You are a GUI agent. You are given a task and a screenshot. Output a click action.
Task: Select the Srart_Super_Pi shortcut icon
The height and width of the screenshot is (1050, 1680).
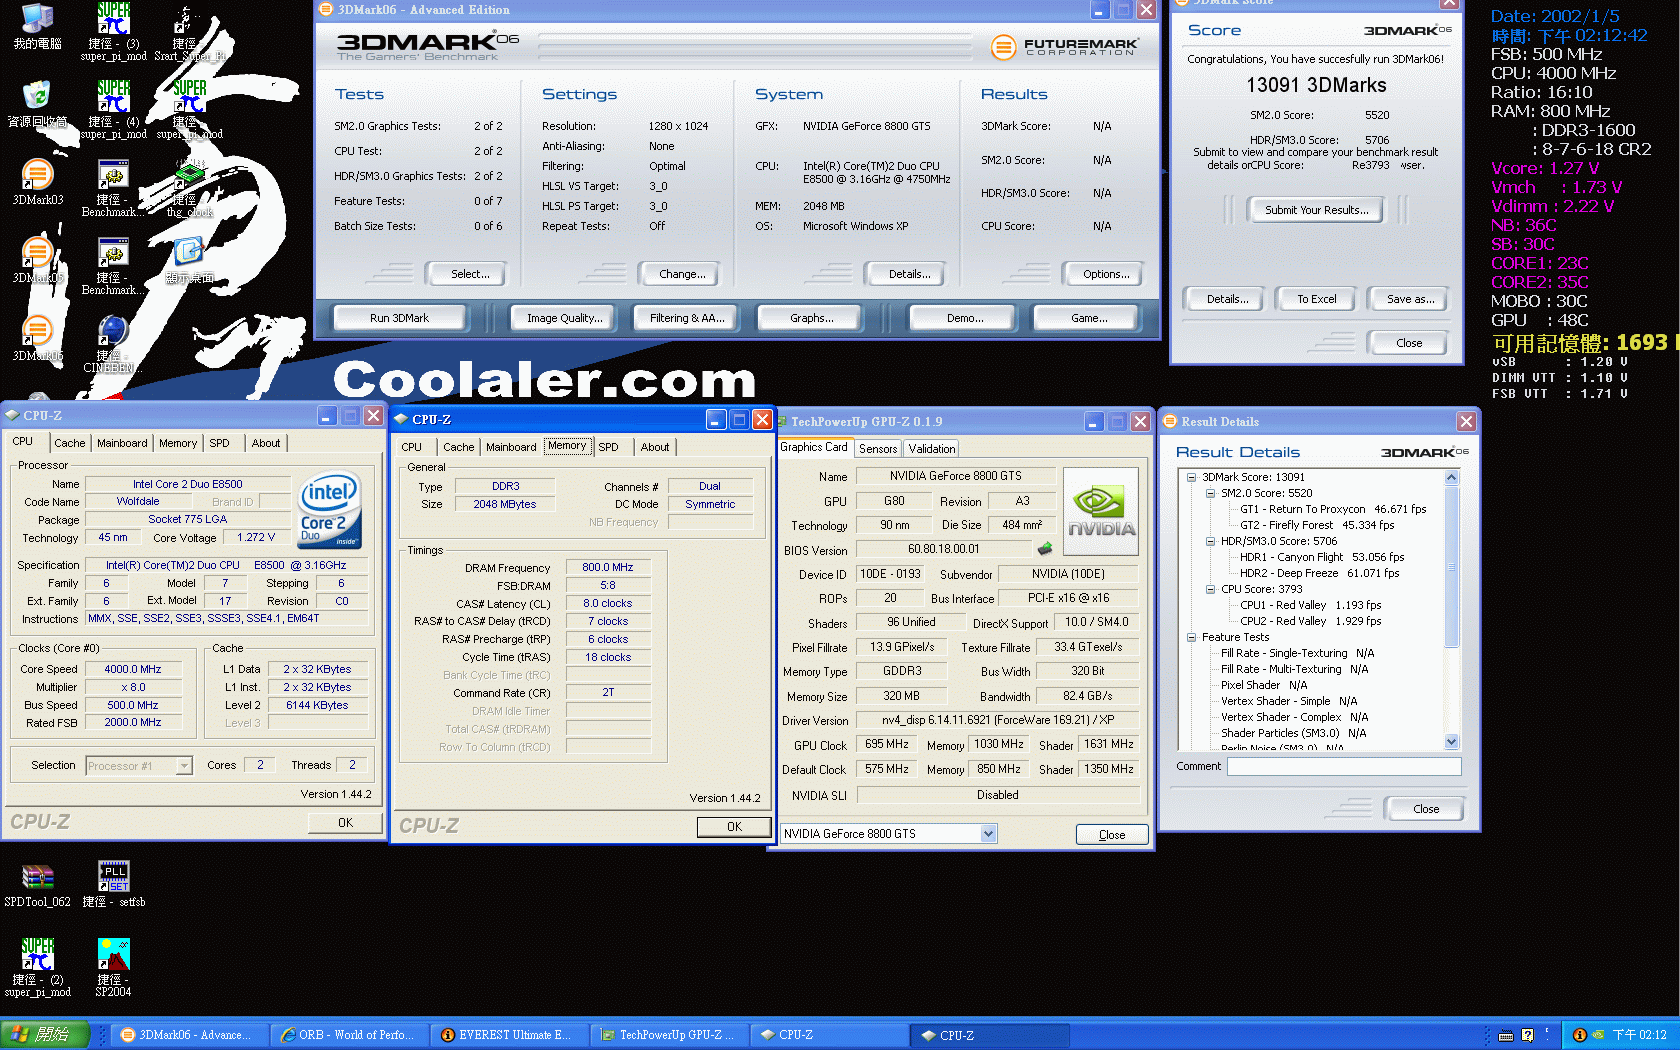(x=189, y=30)
